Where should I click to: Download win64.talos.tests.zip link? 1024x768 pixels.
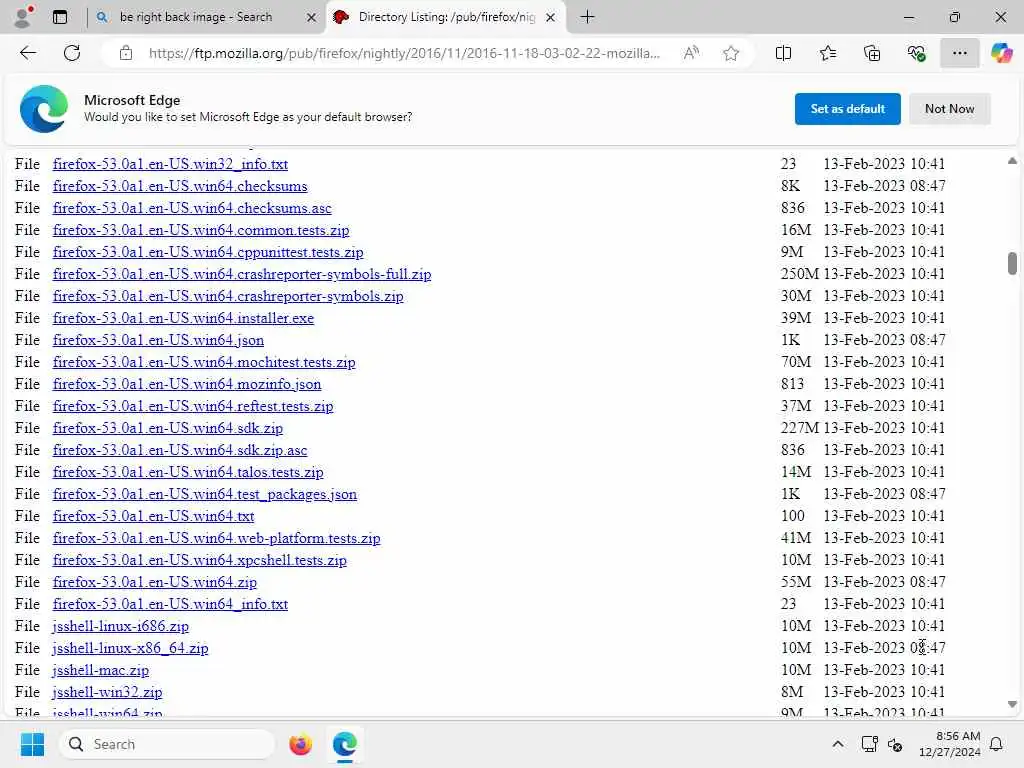[187, 472]
